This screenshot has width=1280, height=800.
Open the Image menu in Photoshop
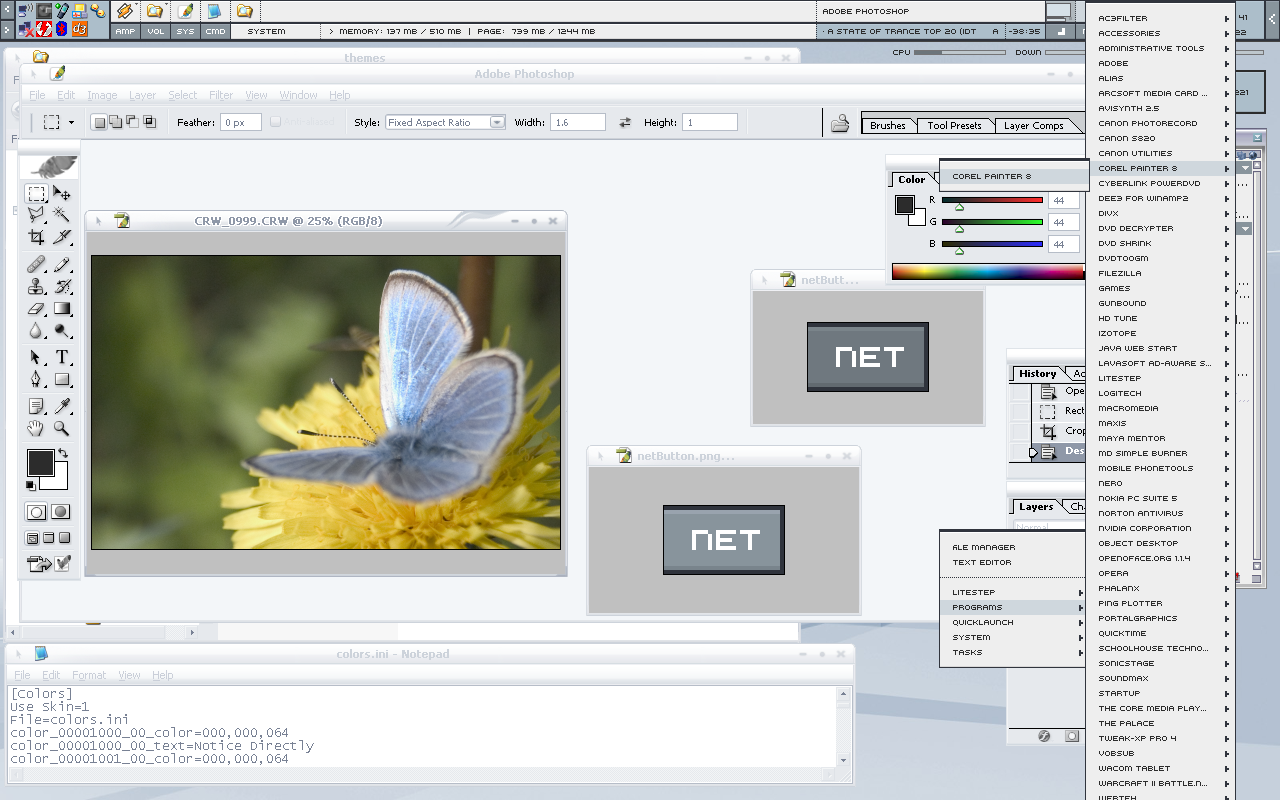click(x=102, y=95)
